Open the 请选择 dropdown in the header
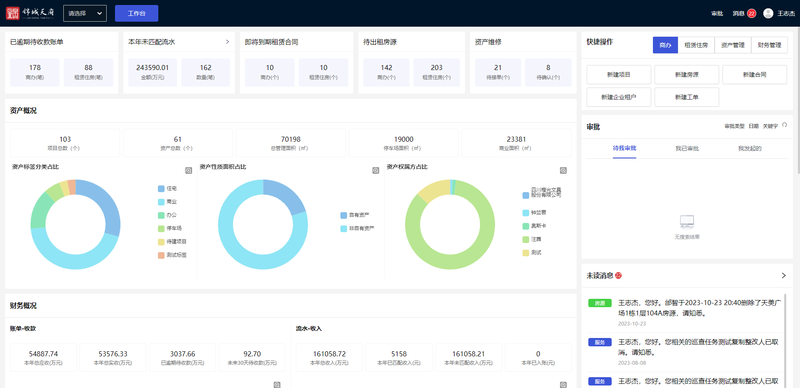Viewport: 800px width, 388px height. [x=85, y=13]
